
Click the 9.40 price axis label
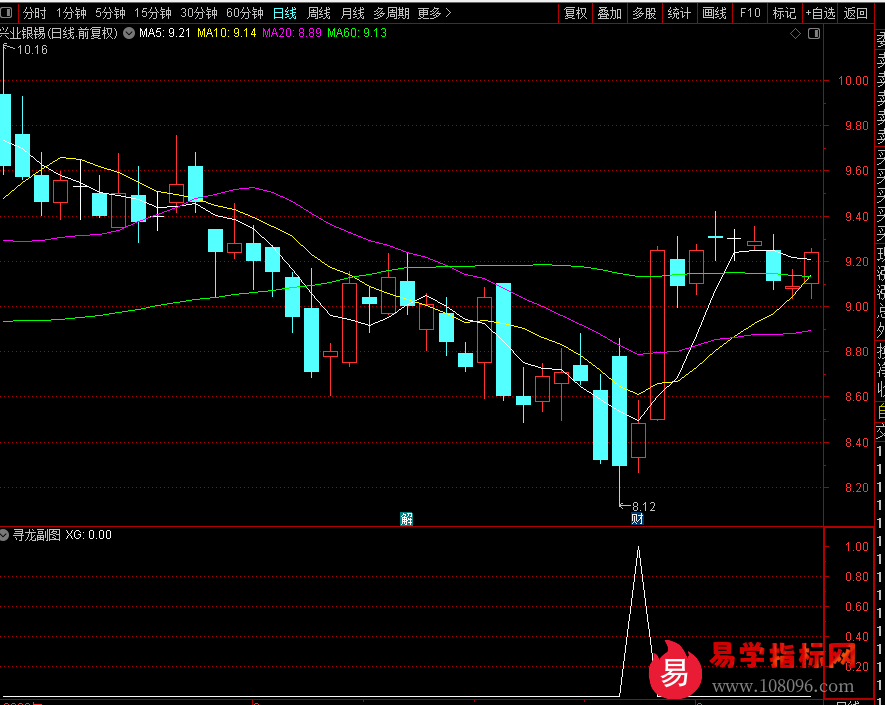(856, 217)
